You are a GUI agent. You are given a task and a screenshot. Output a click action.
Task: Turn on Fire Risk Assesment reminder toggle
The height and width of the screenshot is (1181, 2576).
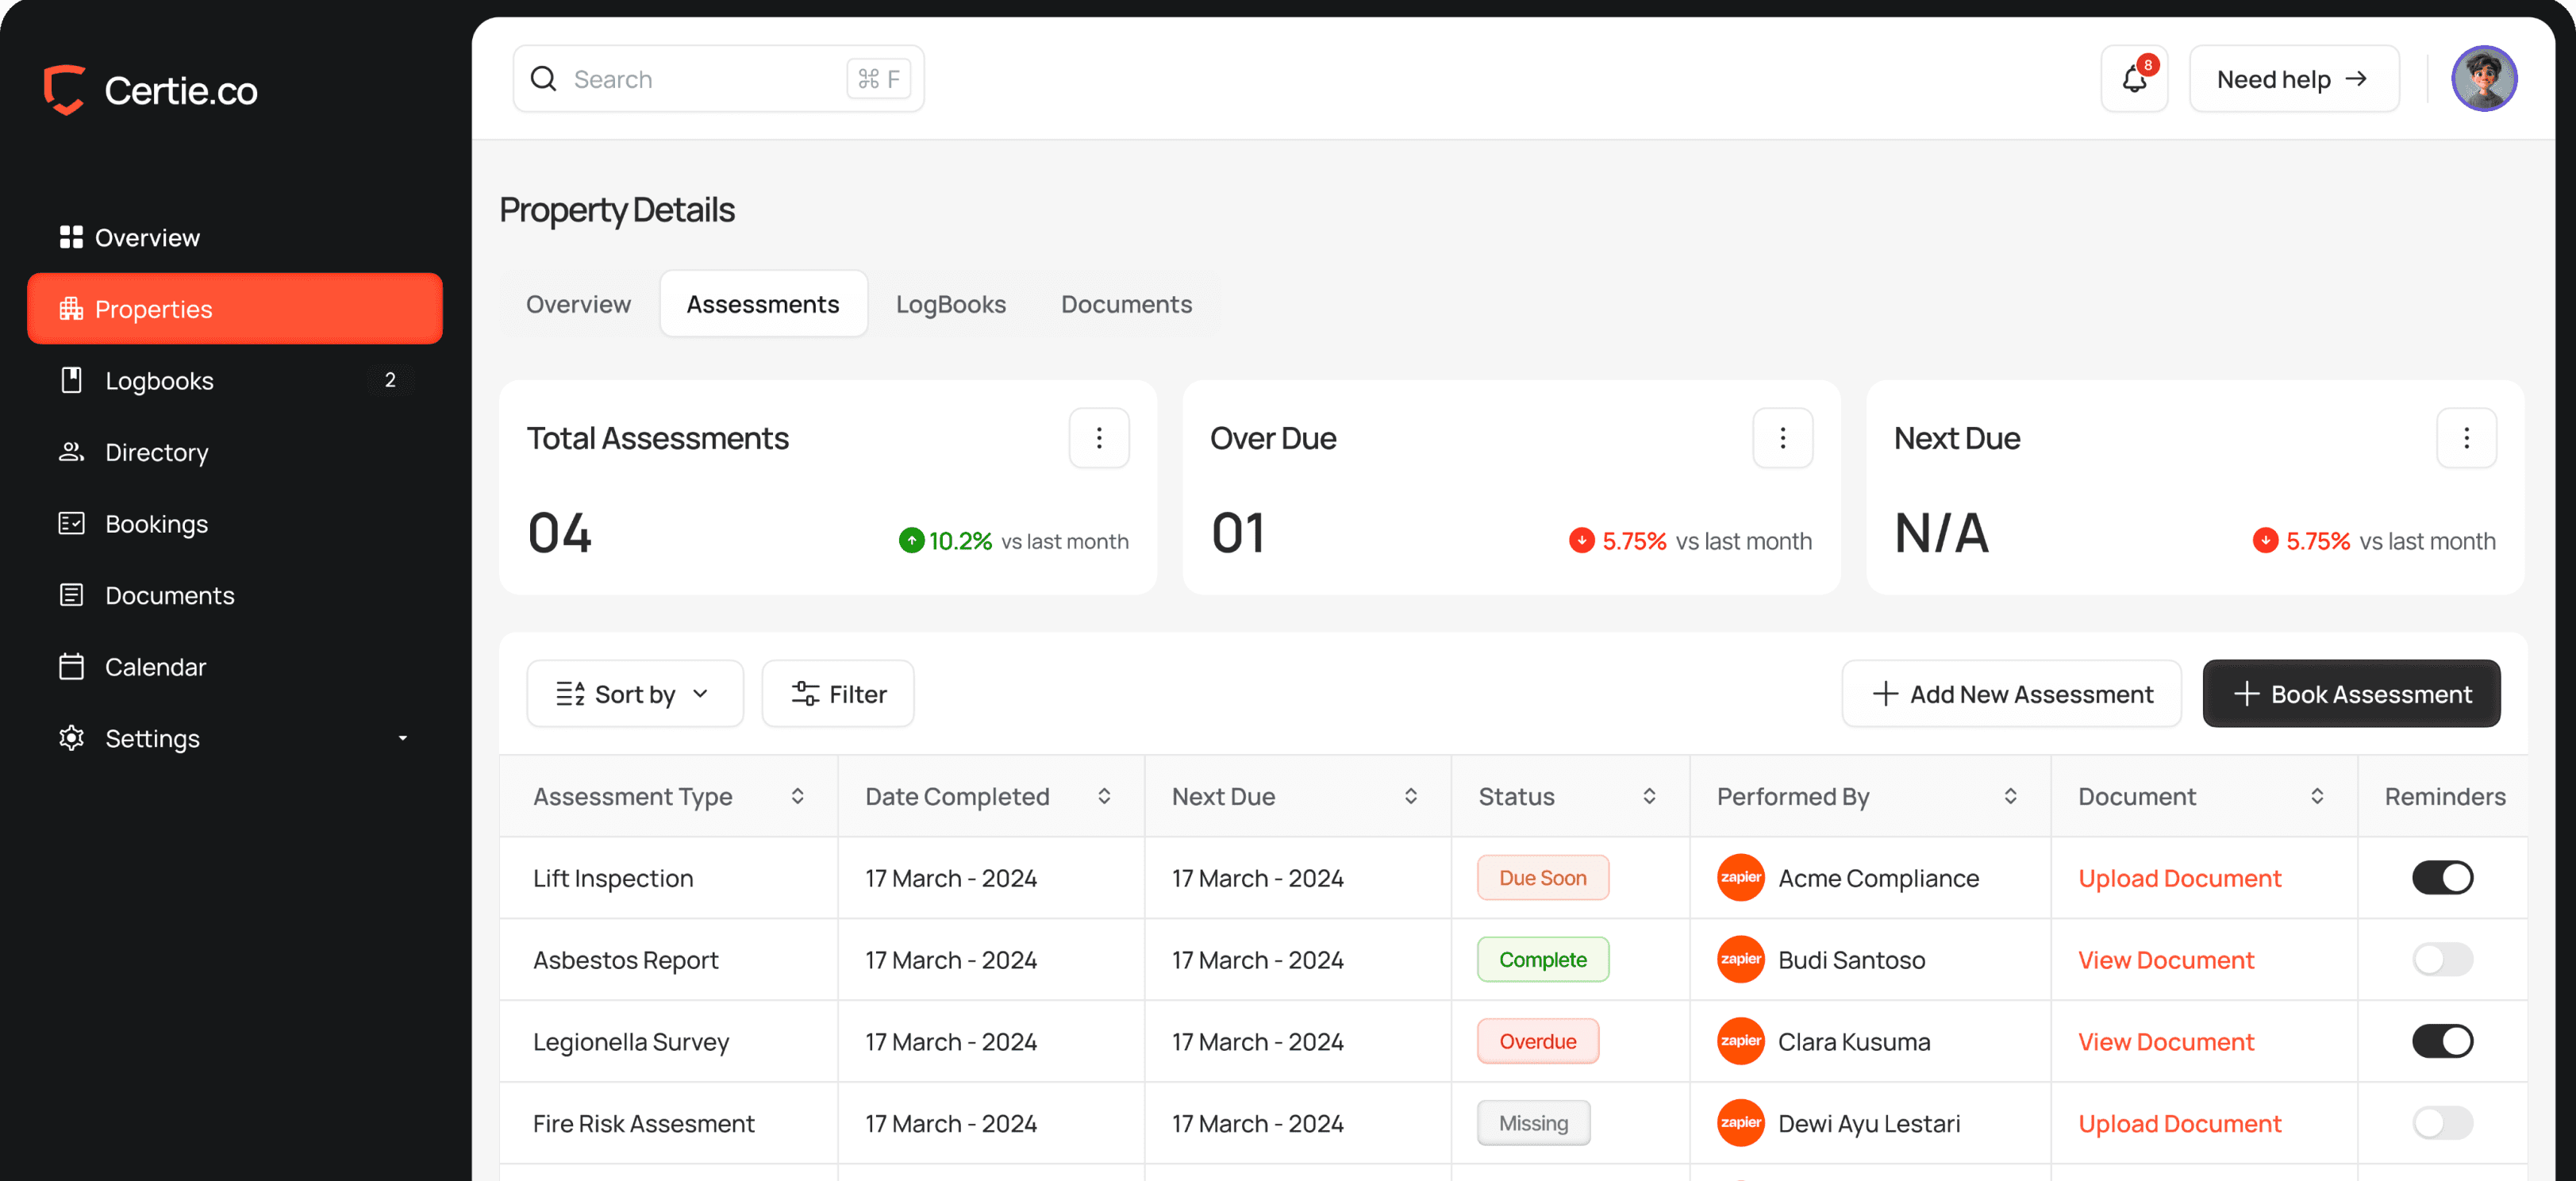[x=2442, y=1123]
